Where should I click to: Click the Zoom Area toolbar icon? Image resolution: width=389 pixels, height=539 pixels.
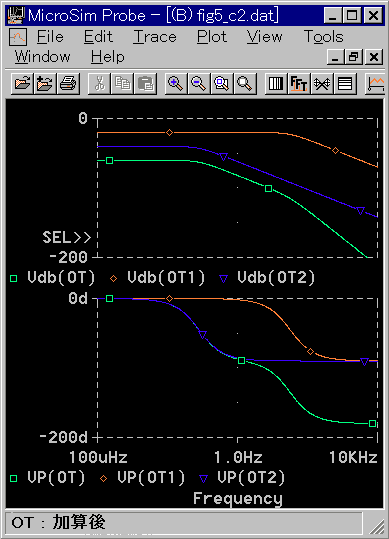[x=221, y=84]
